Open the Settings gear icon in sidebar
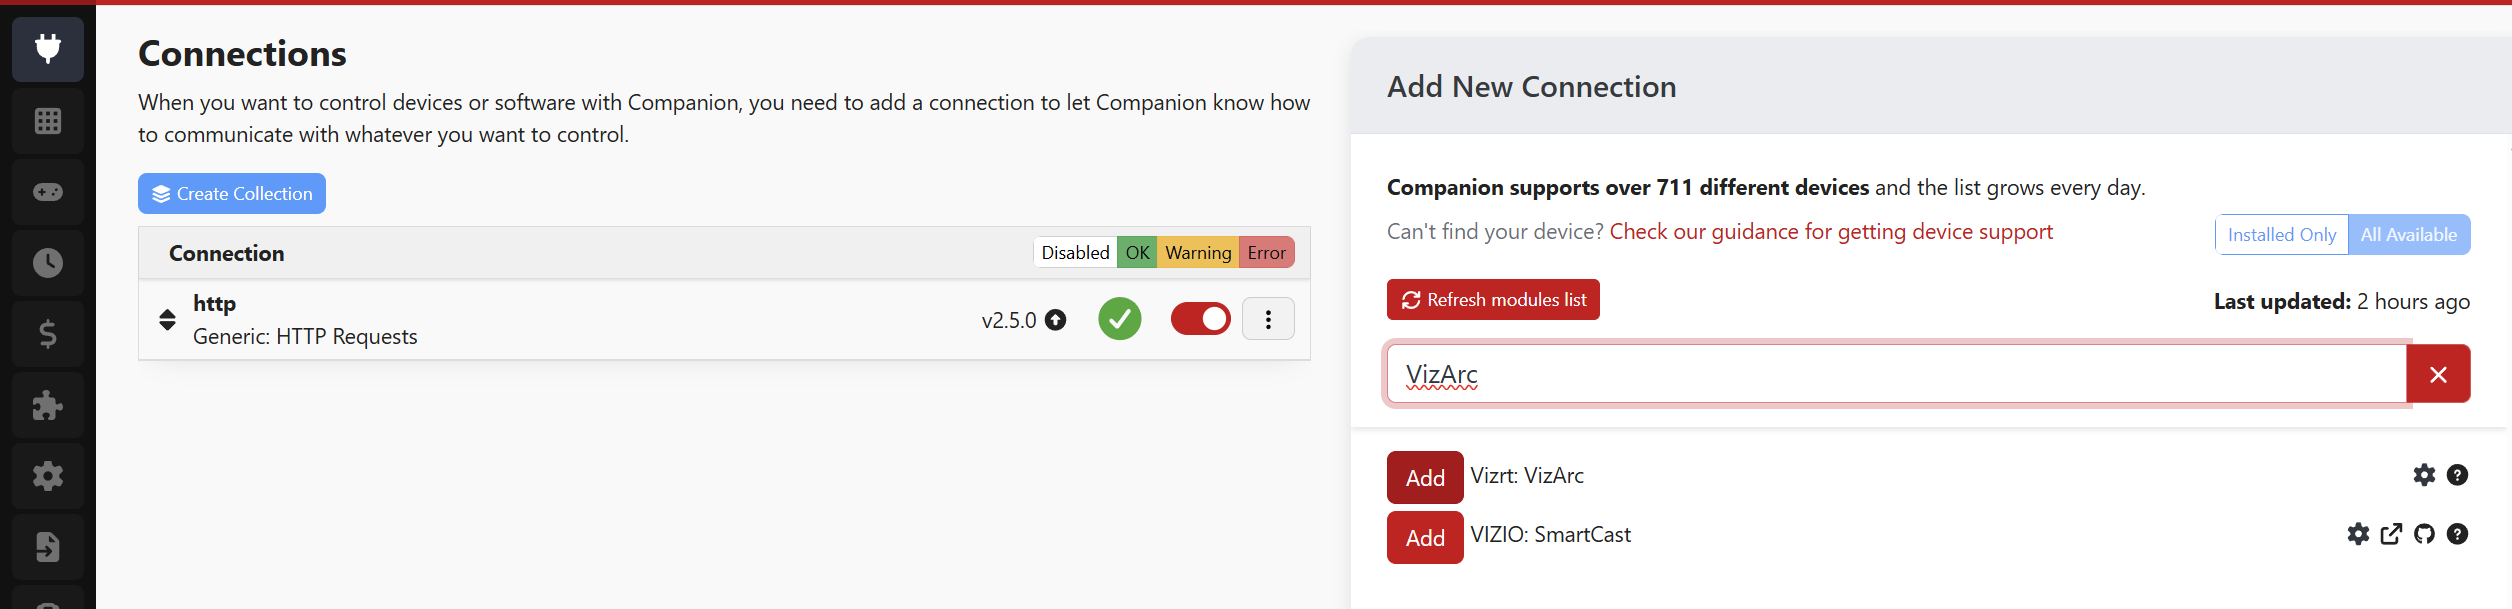 click(x=48, y=476)
